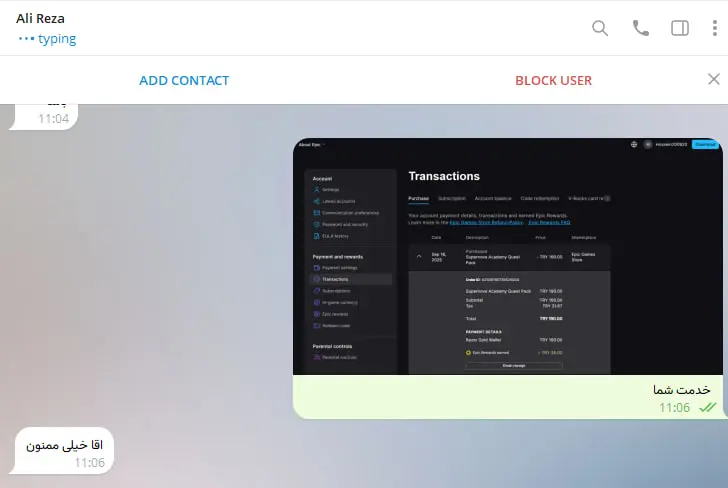Select the Account balance tab in the screenshot
The width and height of the screenshot is (728, 488).
(x=493, y=198)
